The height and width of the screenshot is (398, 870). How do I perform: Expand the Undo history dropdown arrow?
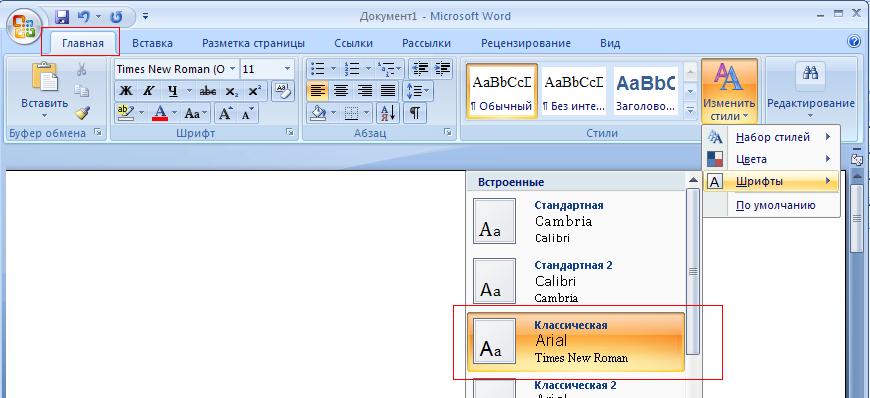pyautogui.click(x=98, y=17)
